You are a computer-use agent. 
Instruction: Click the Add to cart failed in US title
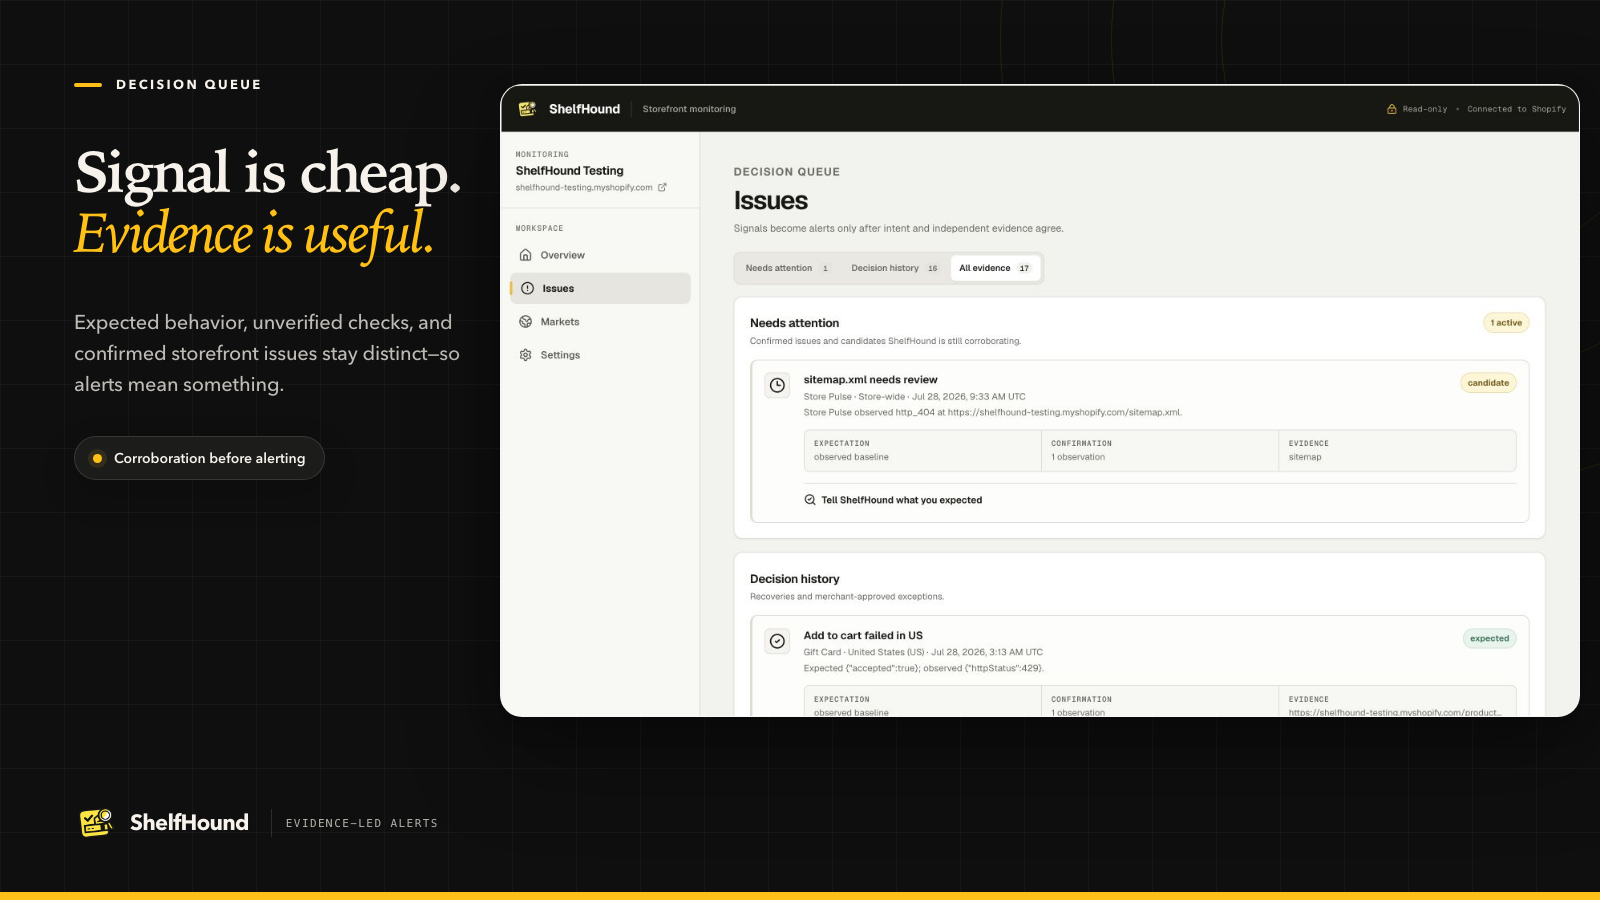click(x=863, y=635)
